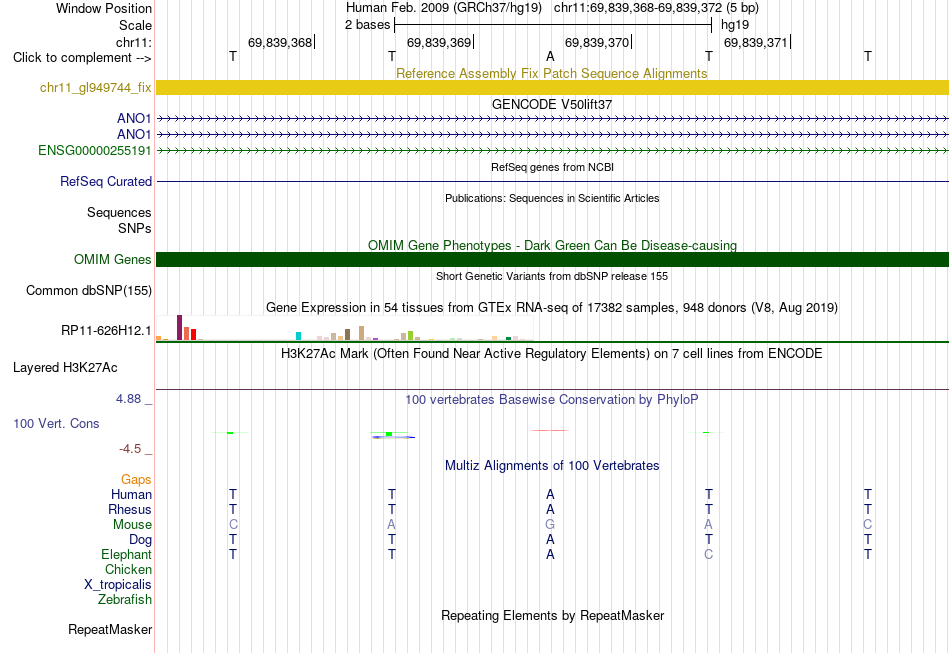Click the A base in Human row

550,494
